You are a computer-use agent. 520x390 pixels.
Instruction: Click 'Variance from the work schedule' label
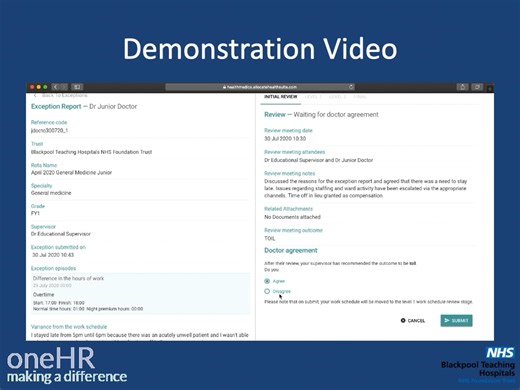point(69,327)
